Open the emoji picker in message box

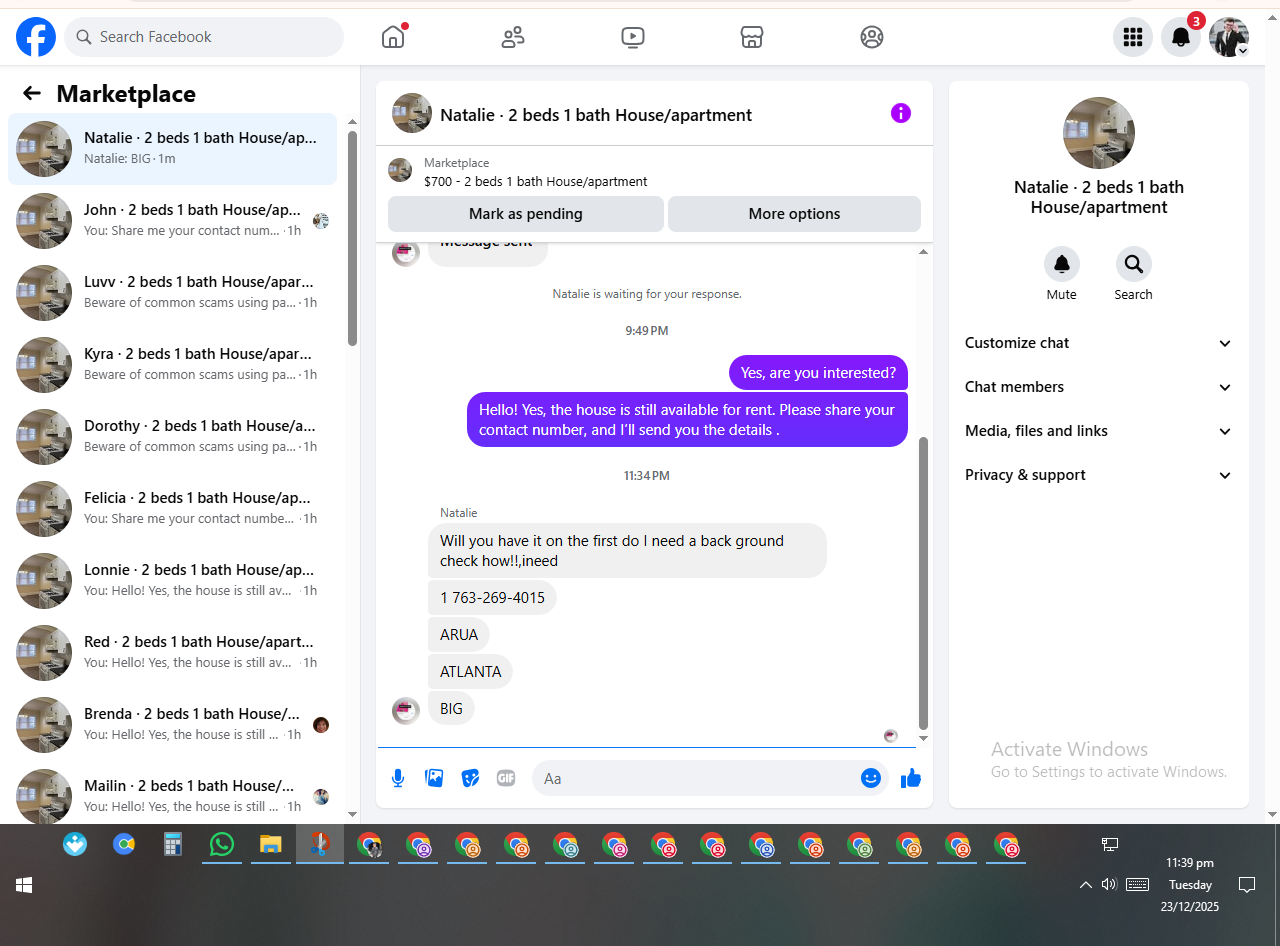click(x=871, y=778)
